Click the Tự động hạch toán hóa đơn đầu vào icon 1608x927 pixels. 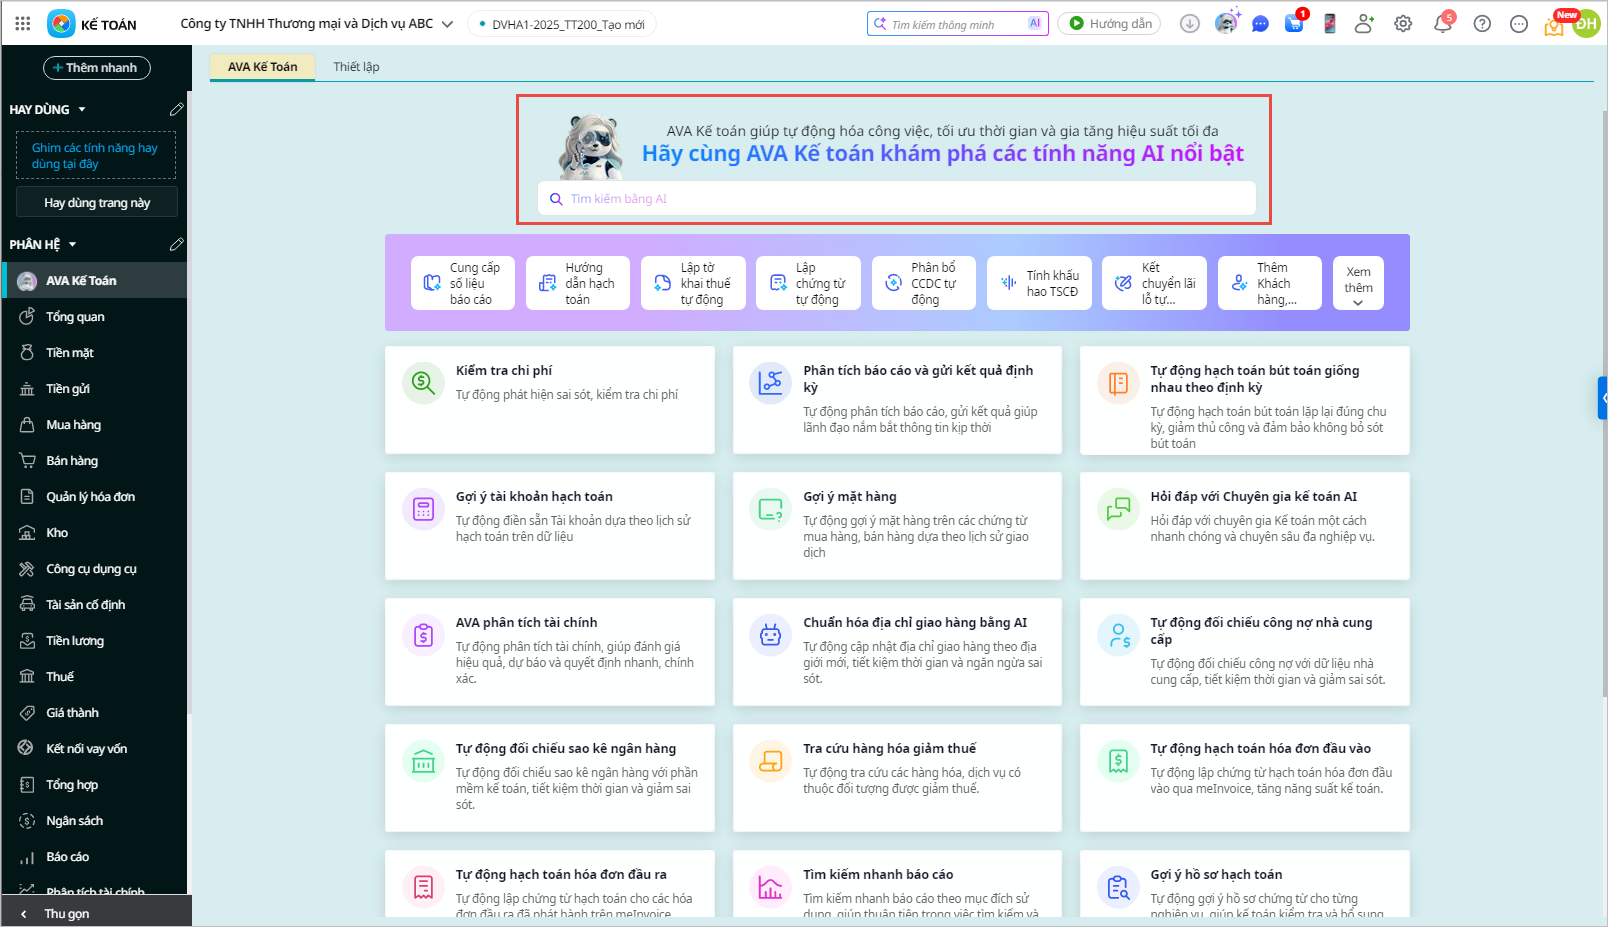click(1118, 760)
